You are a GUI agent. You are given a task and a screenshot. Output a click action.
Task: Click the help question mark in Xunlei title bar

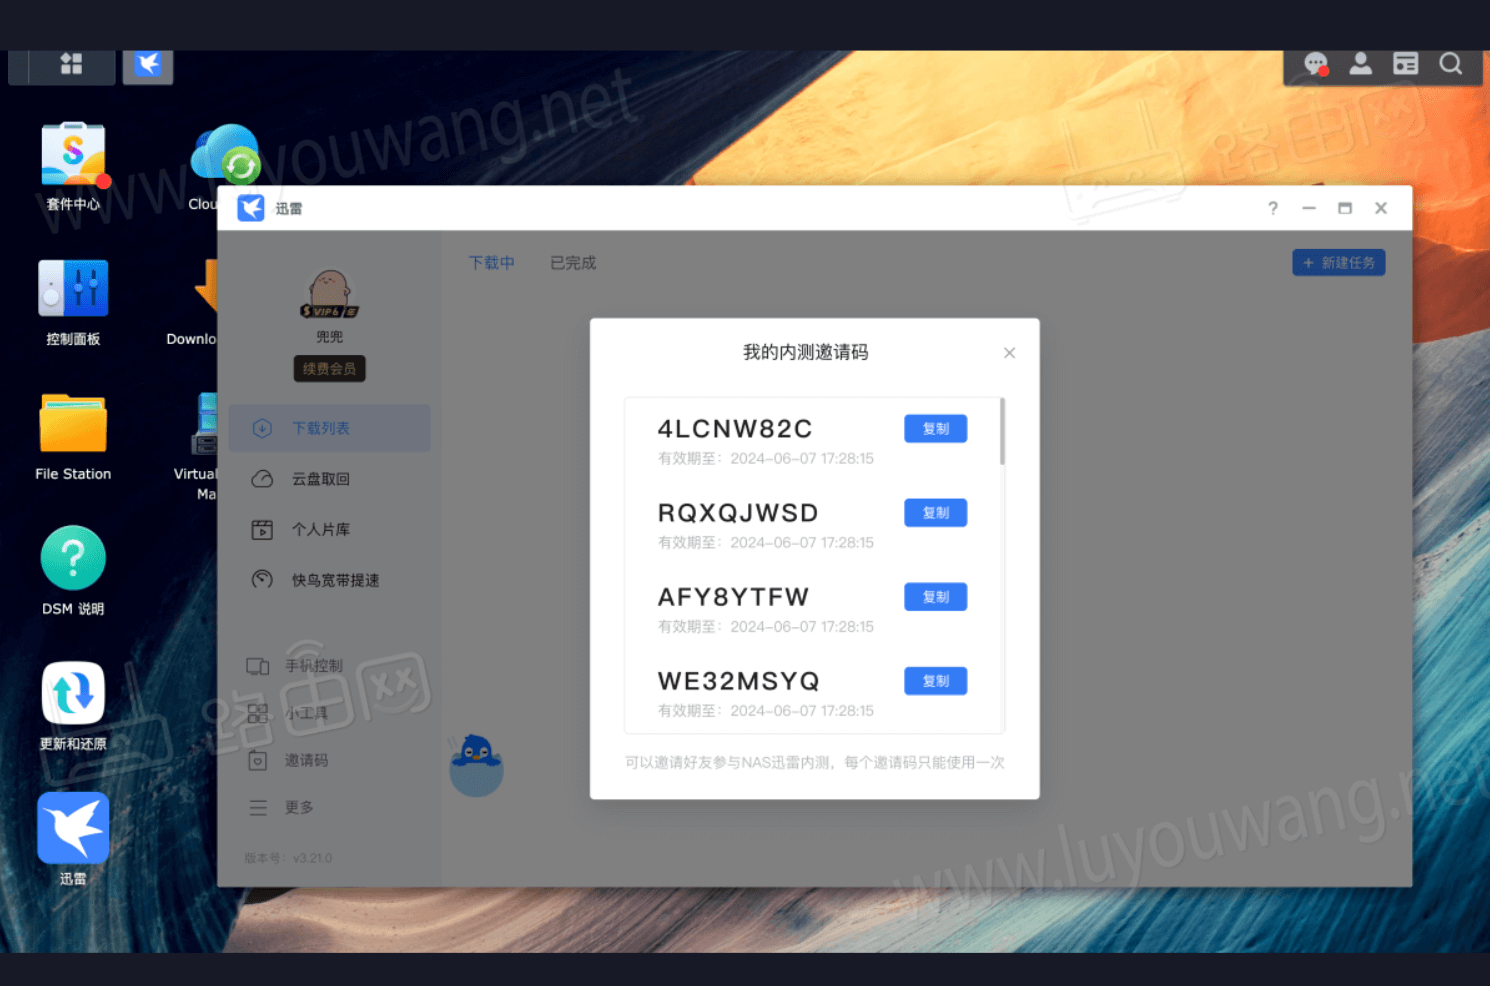[x=1273, y=208]
